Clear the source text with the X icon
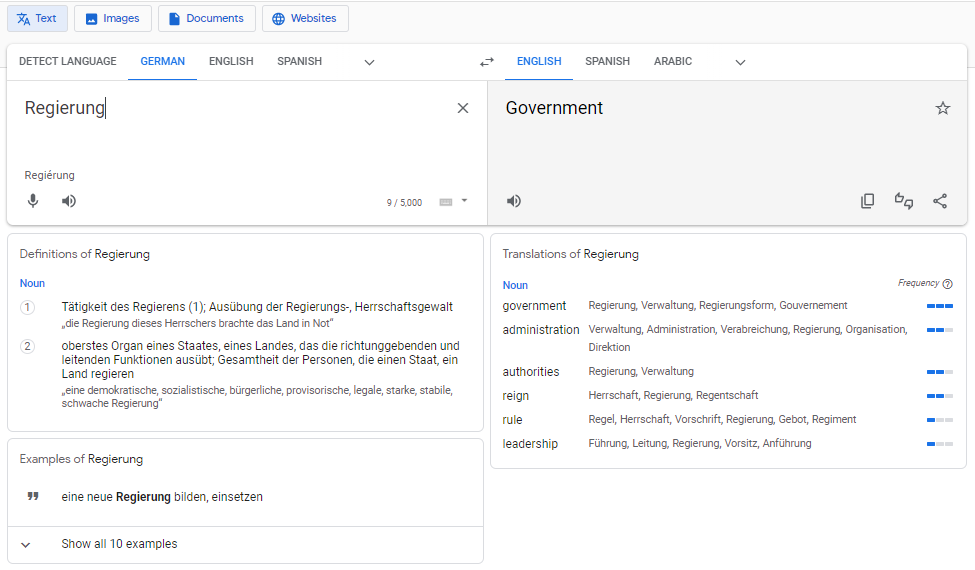 pos(463,108)
